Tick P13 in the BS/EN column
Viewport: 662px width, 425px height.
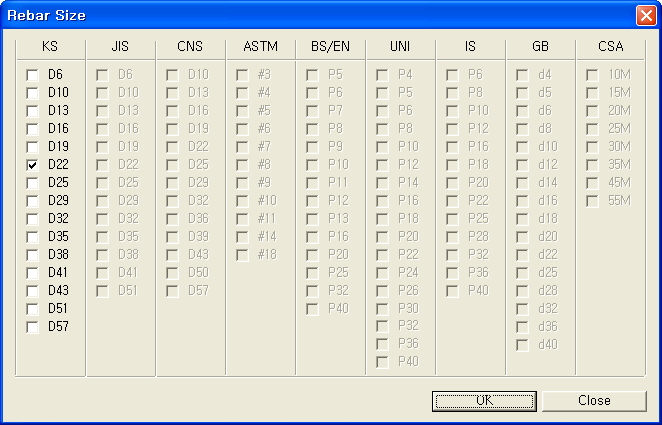tap(312, 219)
